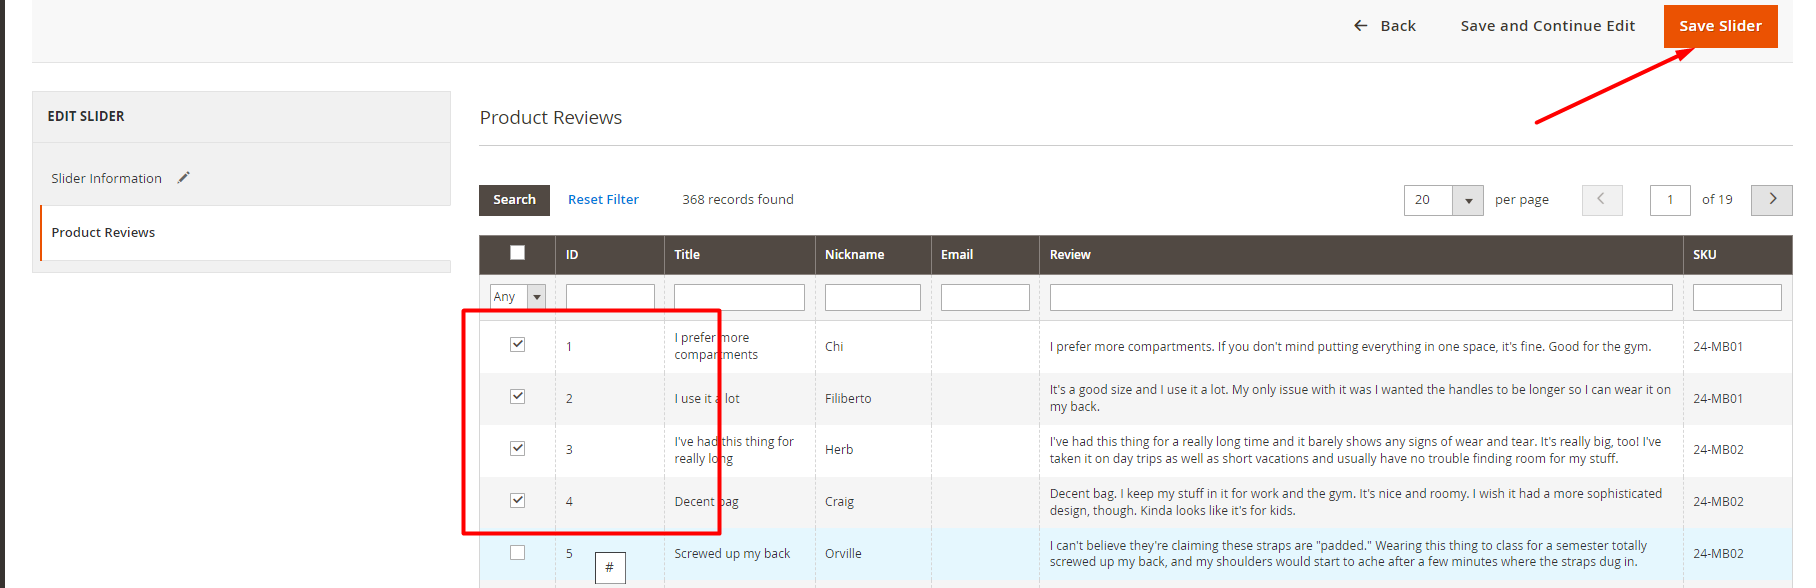This screenshot has width=1816, height=588.
Task: Toggle the select-all checkbox in header
Action: click(x=517, y=253)
